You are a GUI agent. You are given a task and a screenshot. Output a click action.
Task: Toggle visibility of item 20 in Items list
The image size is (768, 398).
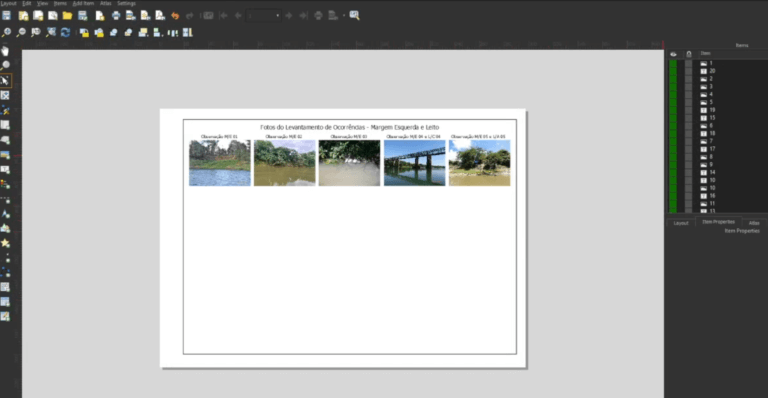673,71
